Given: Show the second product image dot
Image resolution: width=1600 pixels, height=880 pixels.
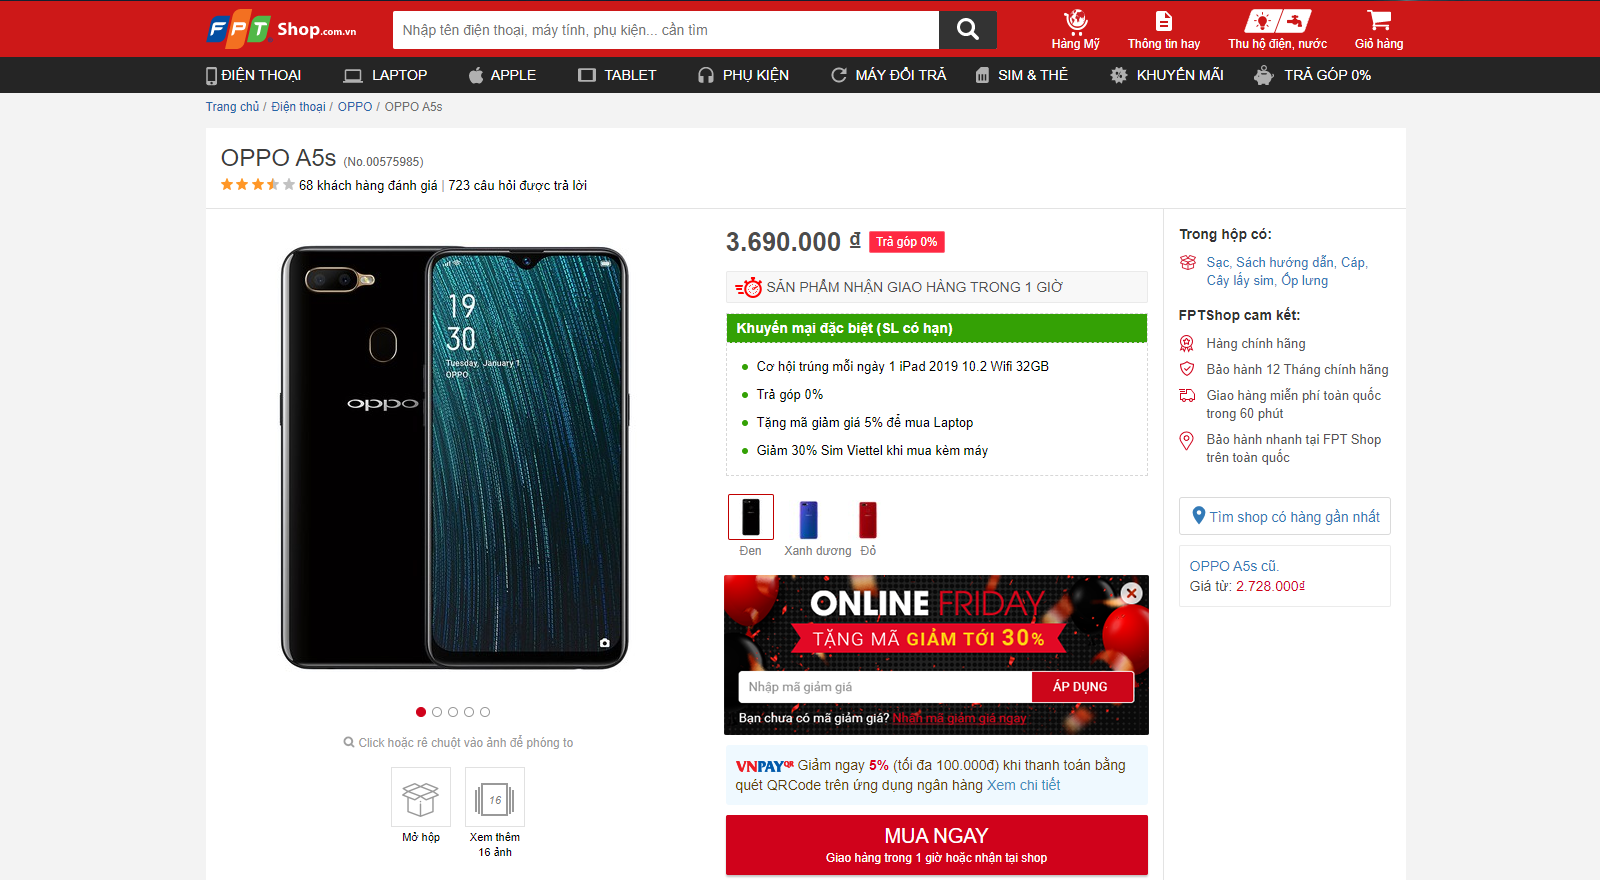Looking at the screenshot, I should (437, 712).
